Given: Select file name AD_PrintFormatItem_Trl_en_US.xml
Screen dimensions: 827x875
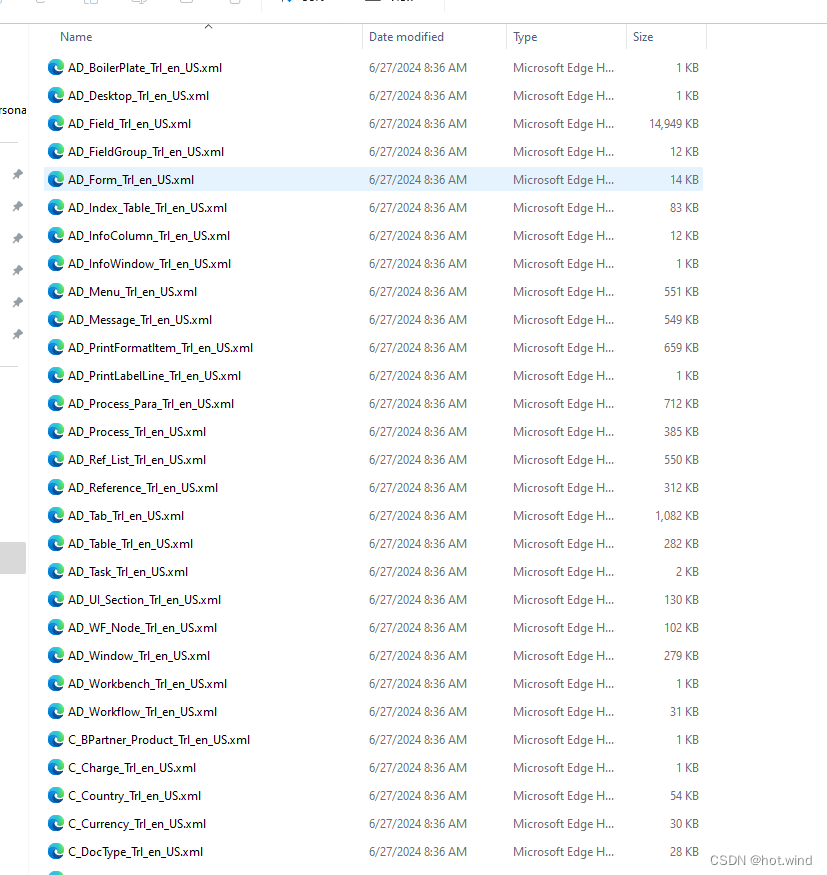Looking at the screenshot, I should tap(161, 348).
